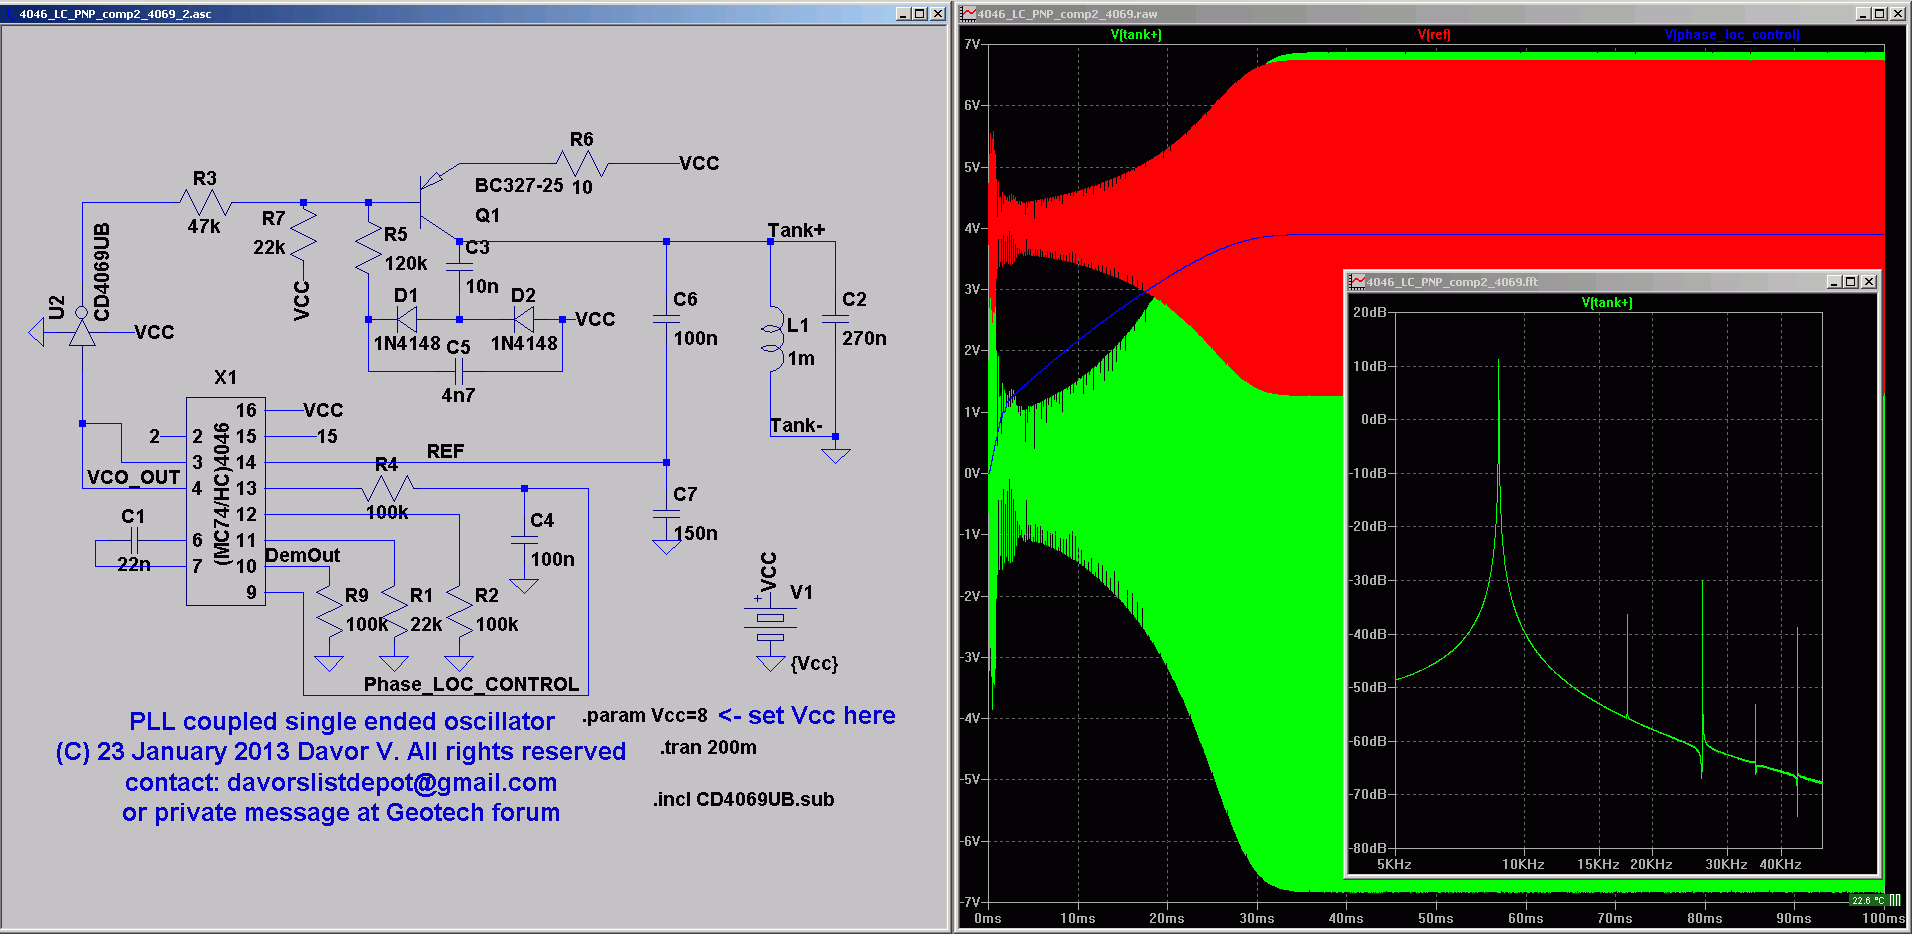Screen dimensions: 1912x934
Task: Select capacitor C3 10n symbol
Action: coord(459,269)
